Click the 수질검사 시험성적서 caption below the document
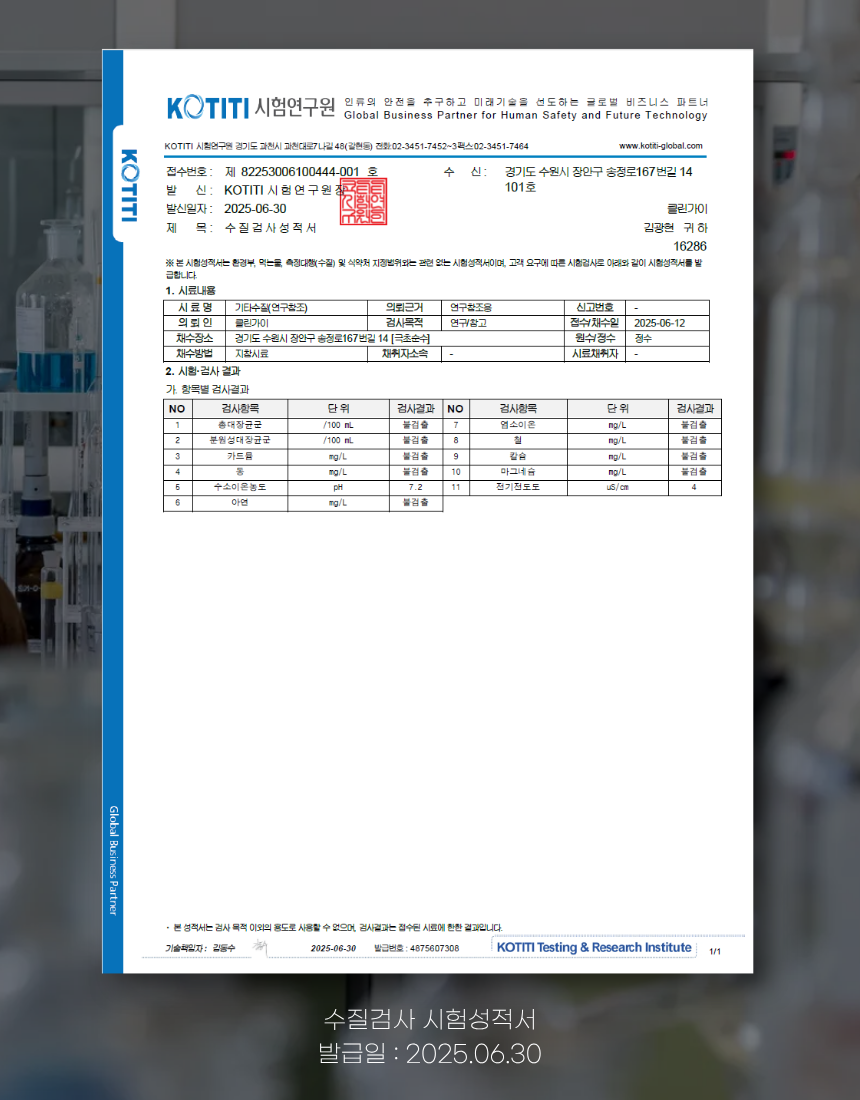Viewport: 860px width, 1100px height. click(430, 1019)
